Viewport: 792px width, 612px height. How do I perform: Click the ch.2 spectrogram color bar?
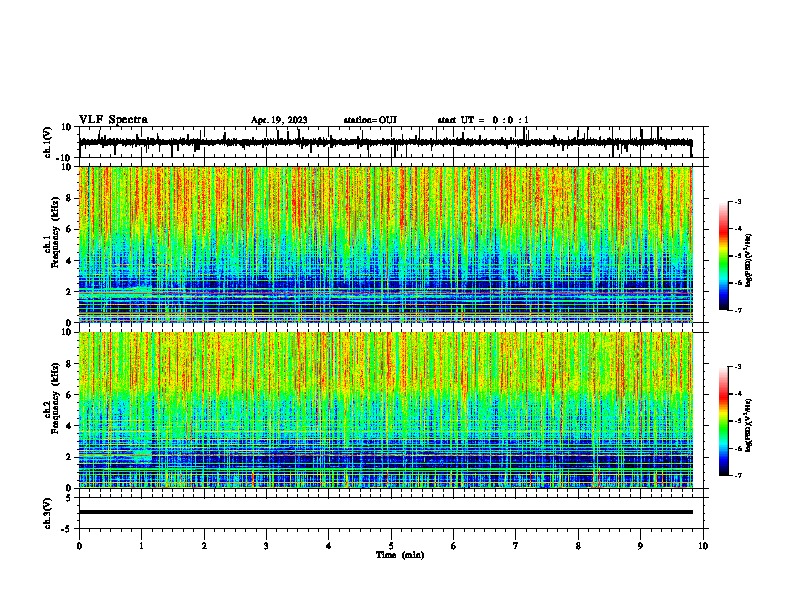[x=723, y=421]
